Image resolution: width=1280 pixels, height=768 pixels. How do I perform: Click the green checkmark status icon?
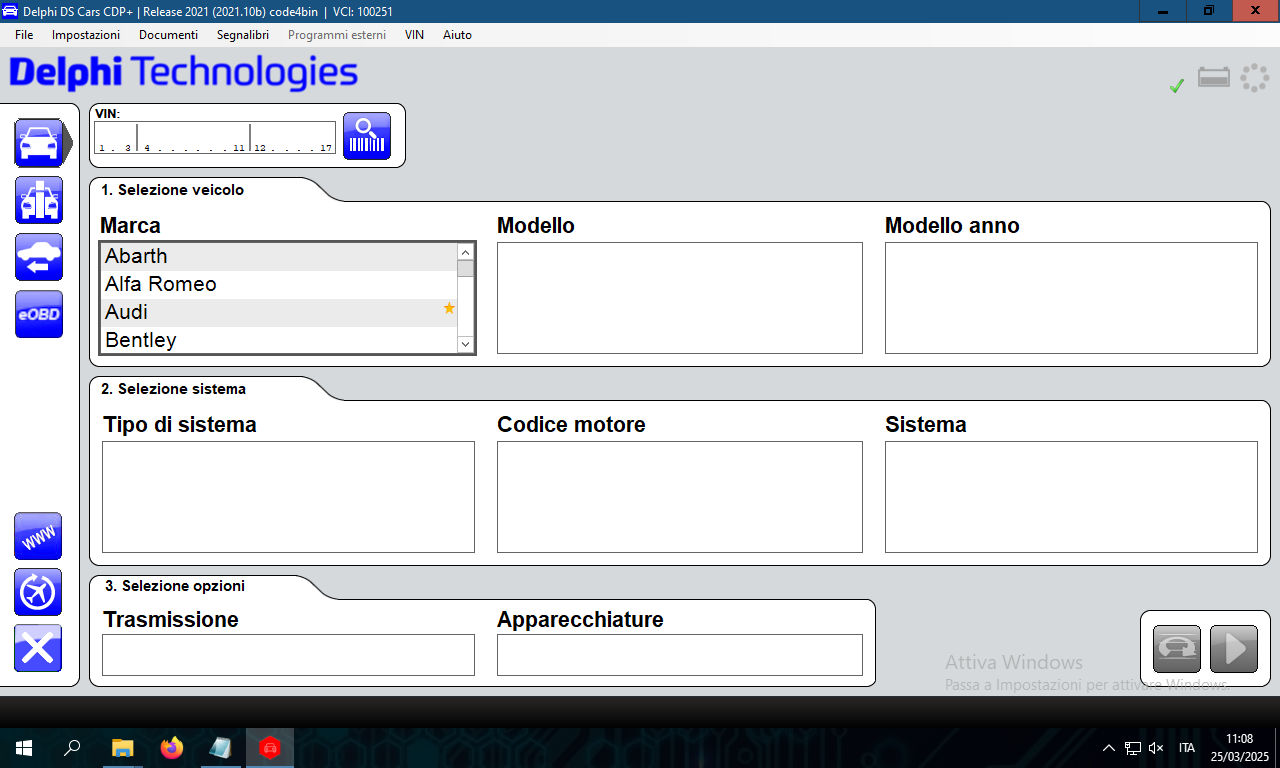pos(1177,86)
